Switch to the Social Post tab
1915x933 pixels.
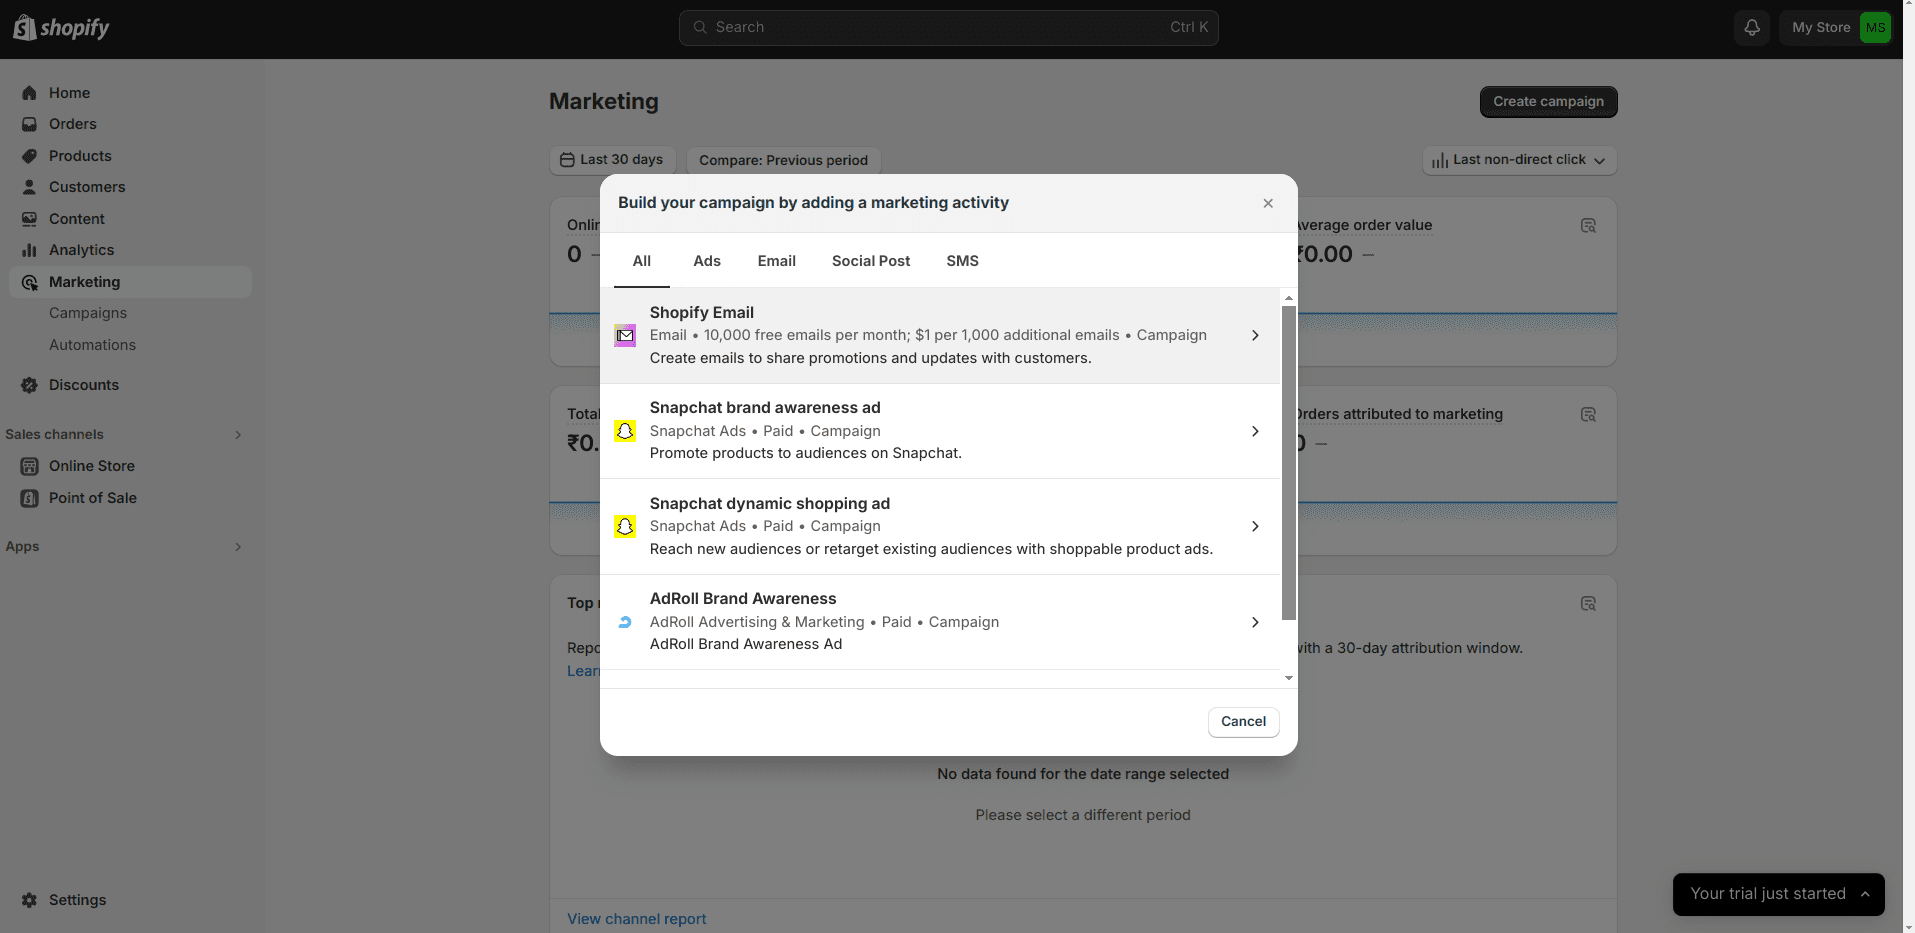tap(870, 260)
